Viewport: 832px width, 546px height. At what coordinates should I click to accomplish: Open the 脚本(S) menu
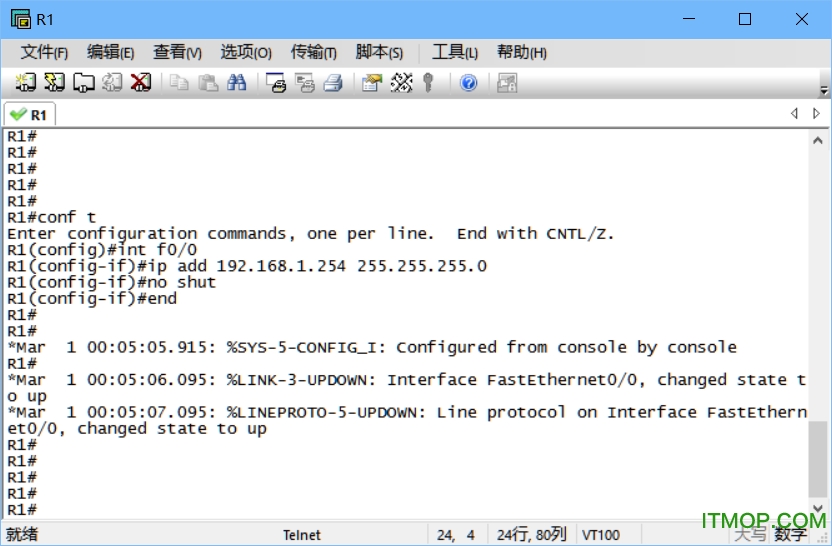coord(379,52)
